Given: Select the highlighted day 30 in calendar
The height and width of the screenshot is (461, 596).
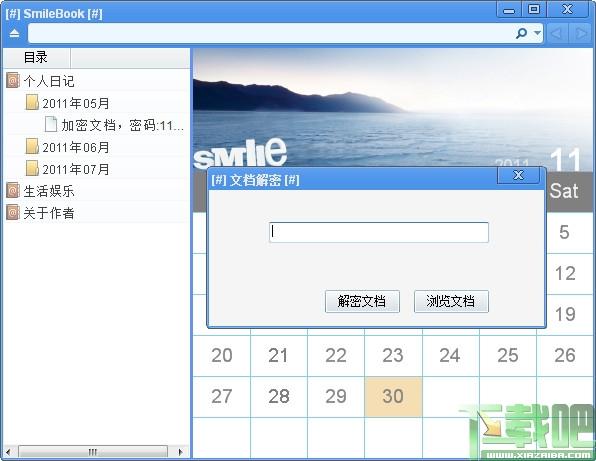Looking at the screenshot, I should tap(393, 397).
